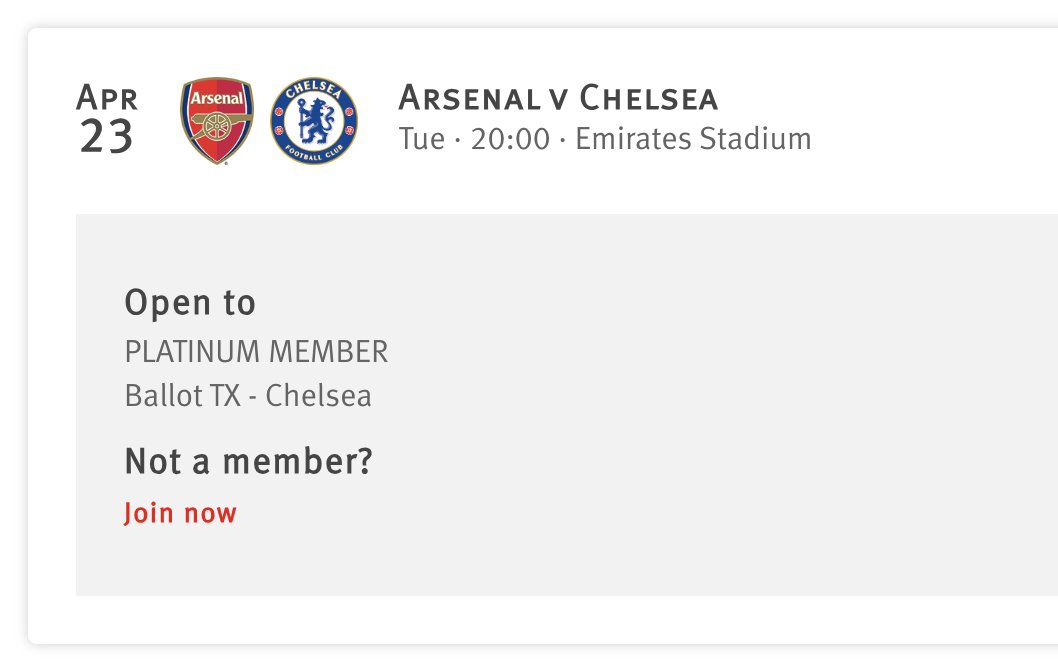This screenshot has width=1058, height=664.
Task: Click the Apr month label
Action: click(x=107, y=97)
